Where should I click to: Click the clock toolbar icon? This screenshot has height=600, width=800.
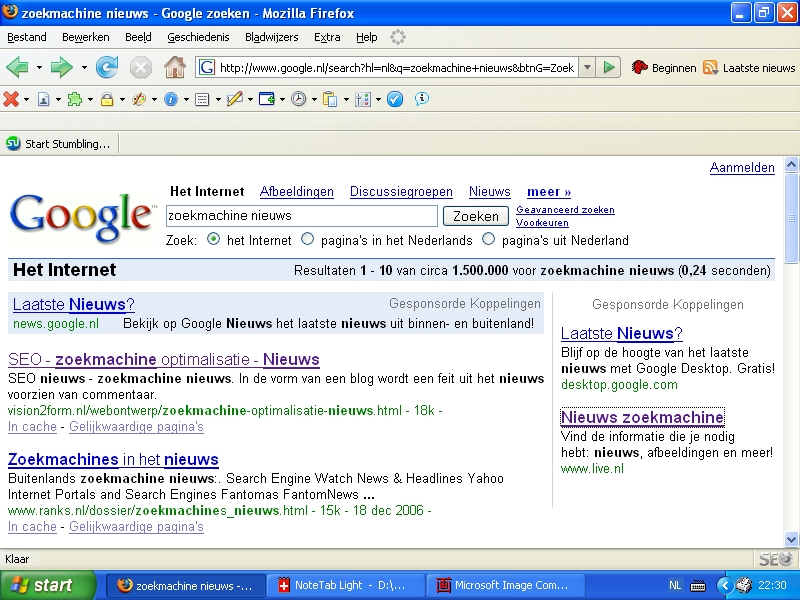click(298, 99)
